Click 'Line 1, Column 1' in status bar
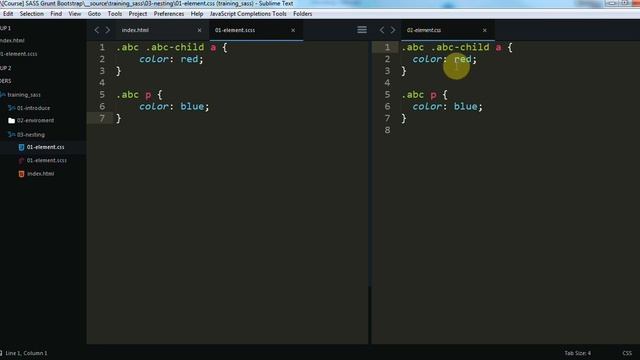This screenshot has height=360, width=640. pyautogui.click(x=26, y=353)
